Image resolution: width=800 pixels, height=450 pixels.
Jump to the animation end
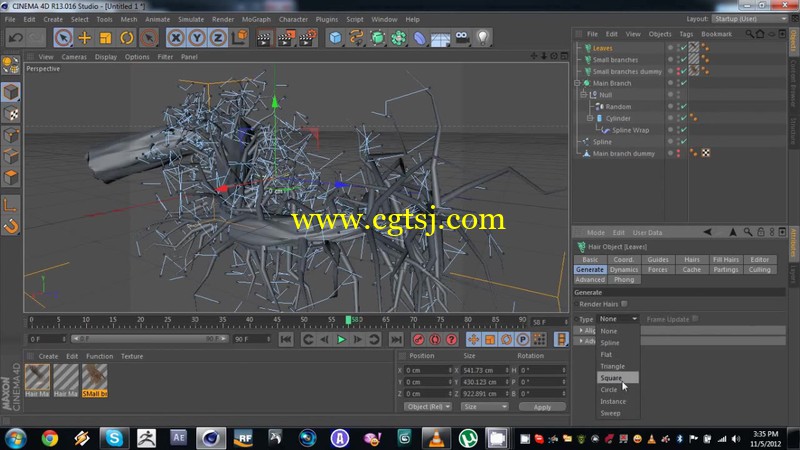click(x=396, y=339)
